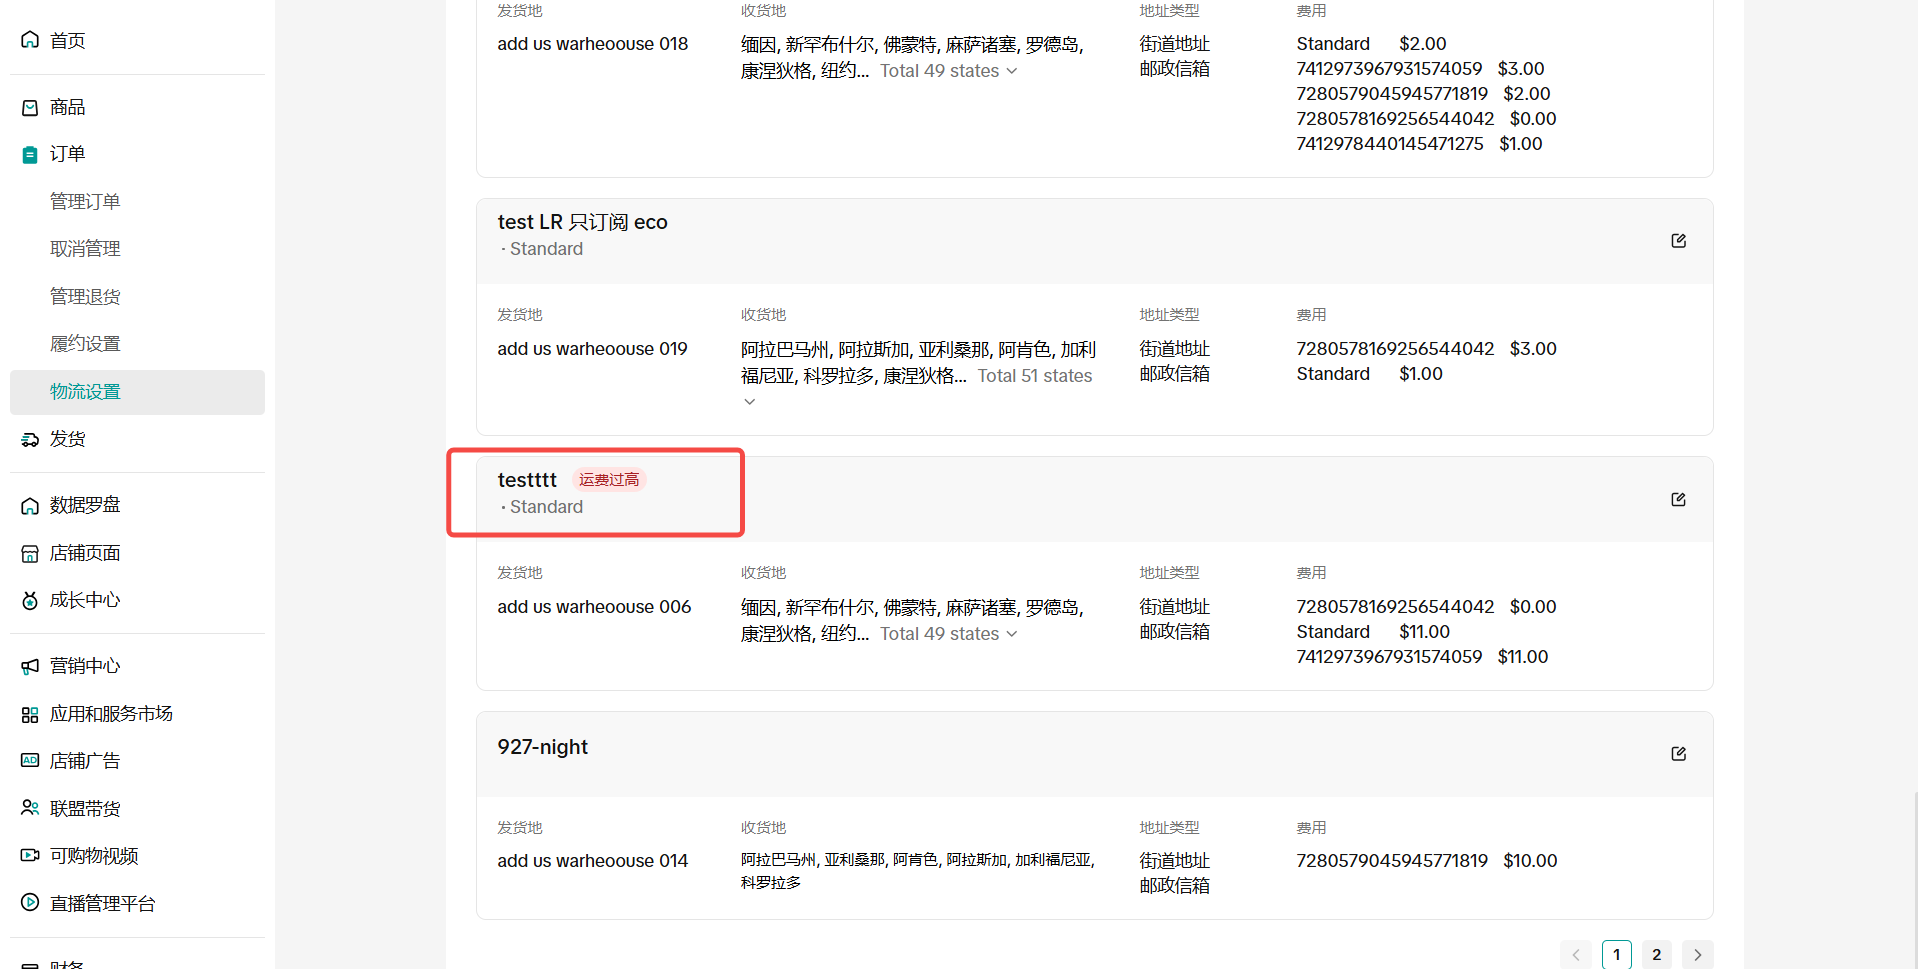This screenshot has height=969, width=1918.
Task: Open 管理订单 in the sidebar
Action: pyautogui.click(x=85, y=202)
